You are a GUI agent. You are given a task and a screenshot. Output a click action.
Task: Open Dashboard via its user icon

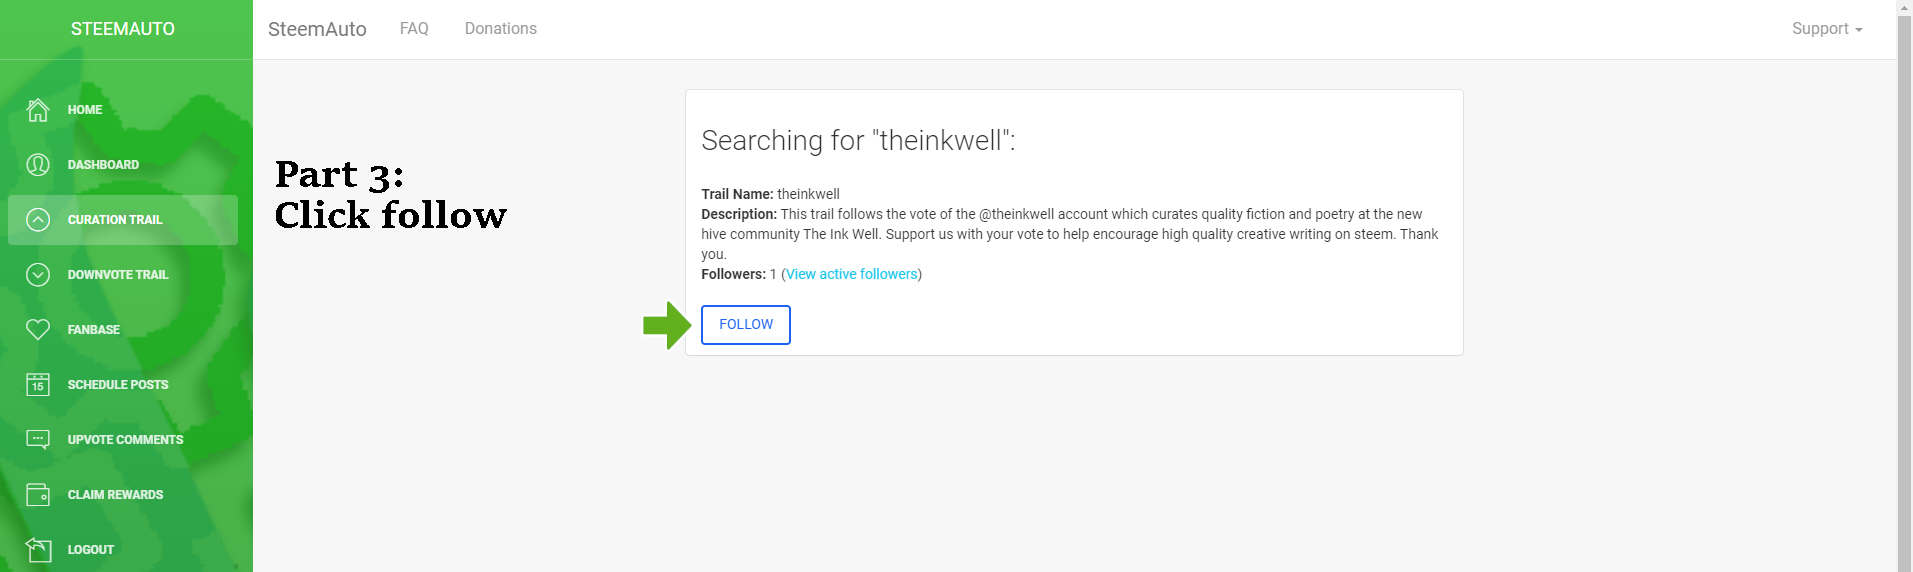pos(38,165)
